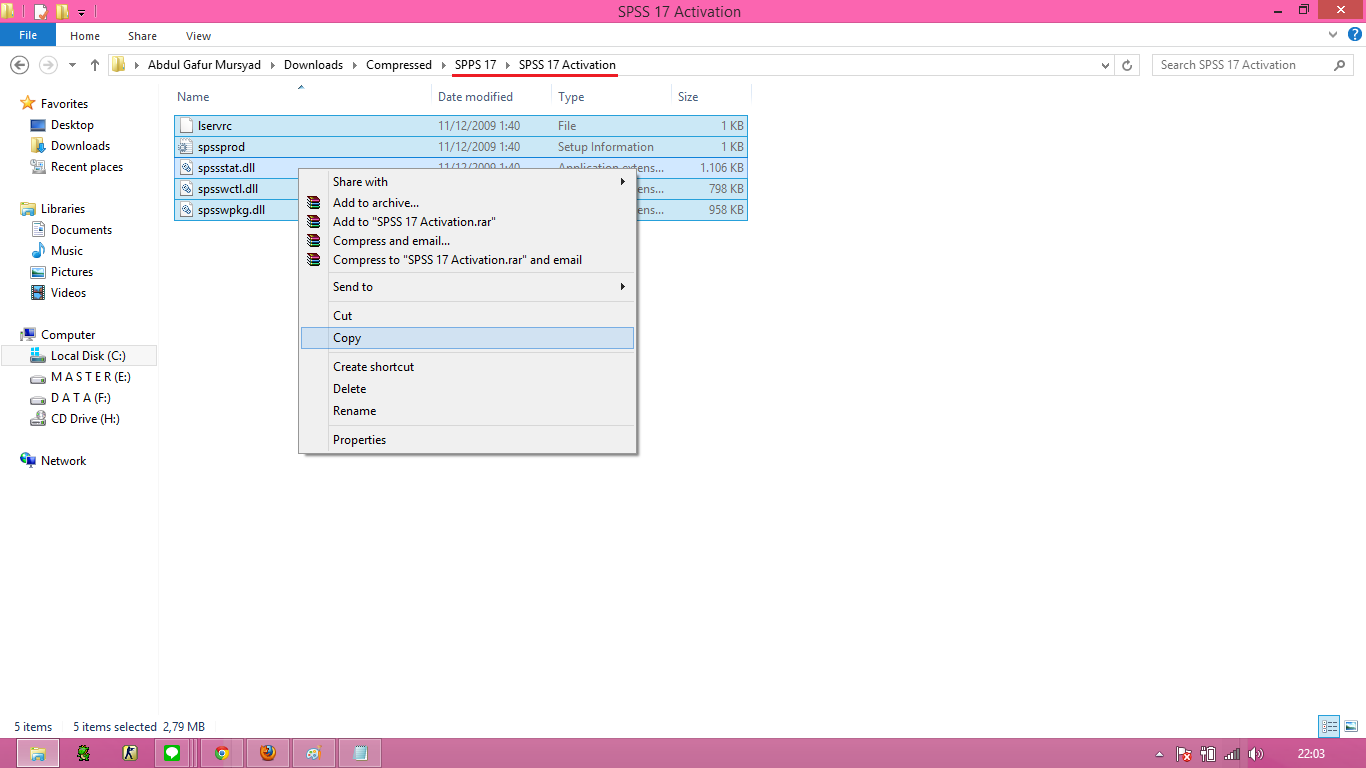This screenshot has height=768, width=1366.
Task: Refresh the folder view
Action: point(1128,65)
